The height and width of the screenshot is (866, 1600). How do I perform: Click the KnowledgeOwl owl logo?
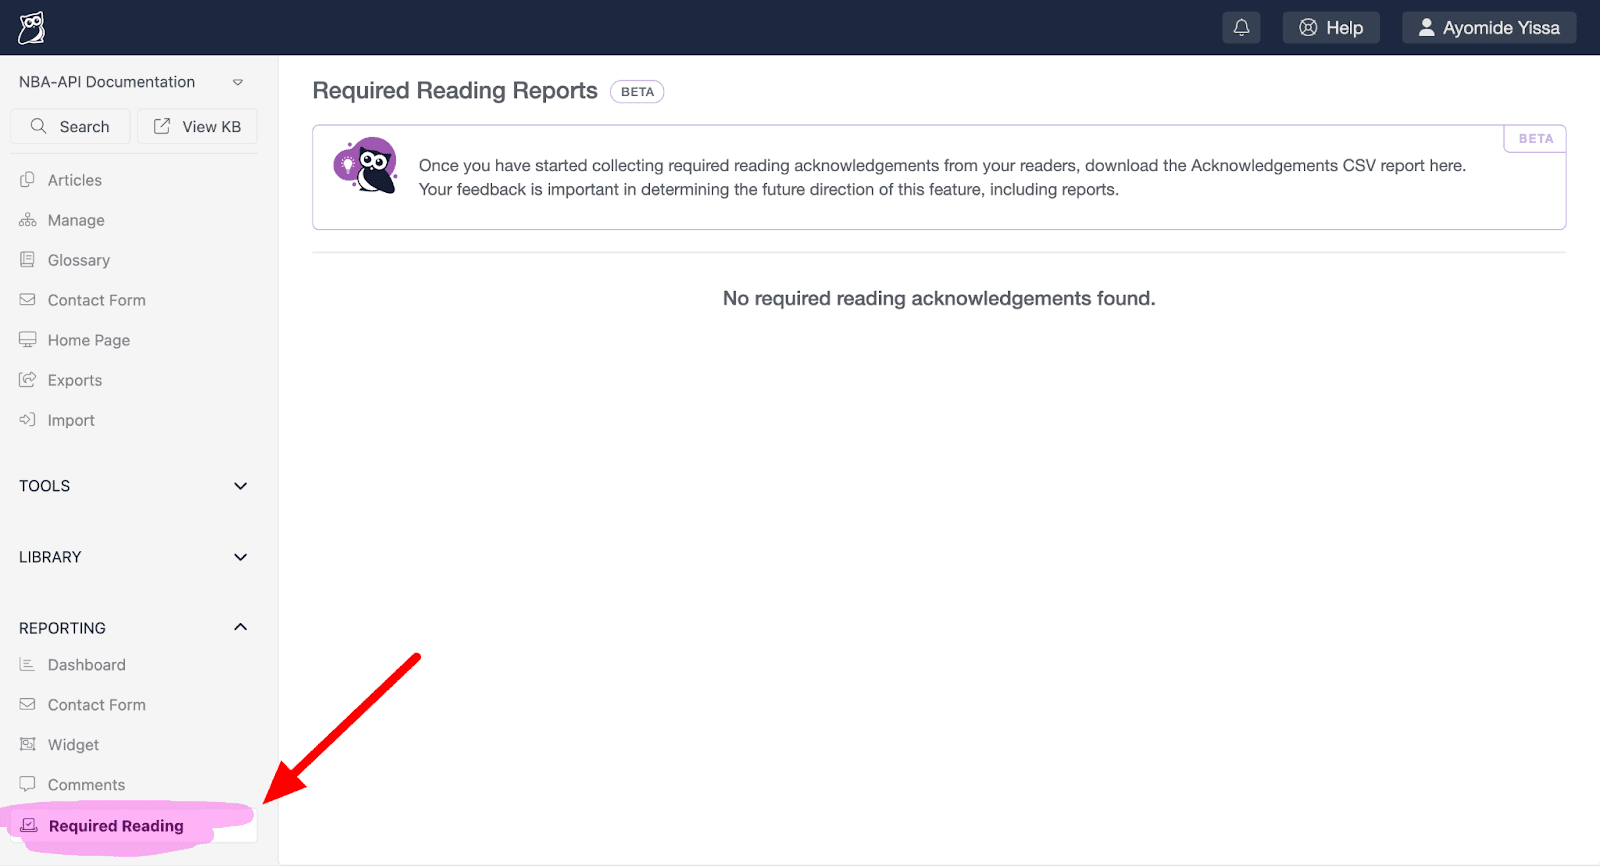(x=32, y=28)
